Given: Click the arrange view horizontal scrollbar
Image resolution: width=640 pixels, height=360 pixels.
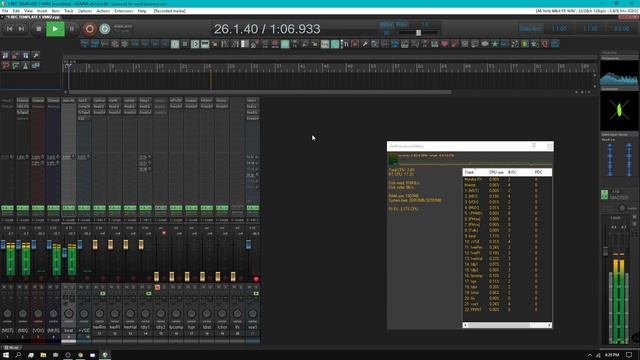Looking at the screenshot, I should point(260,92).
